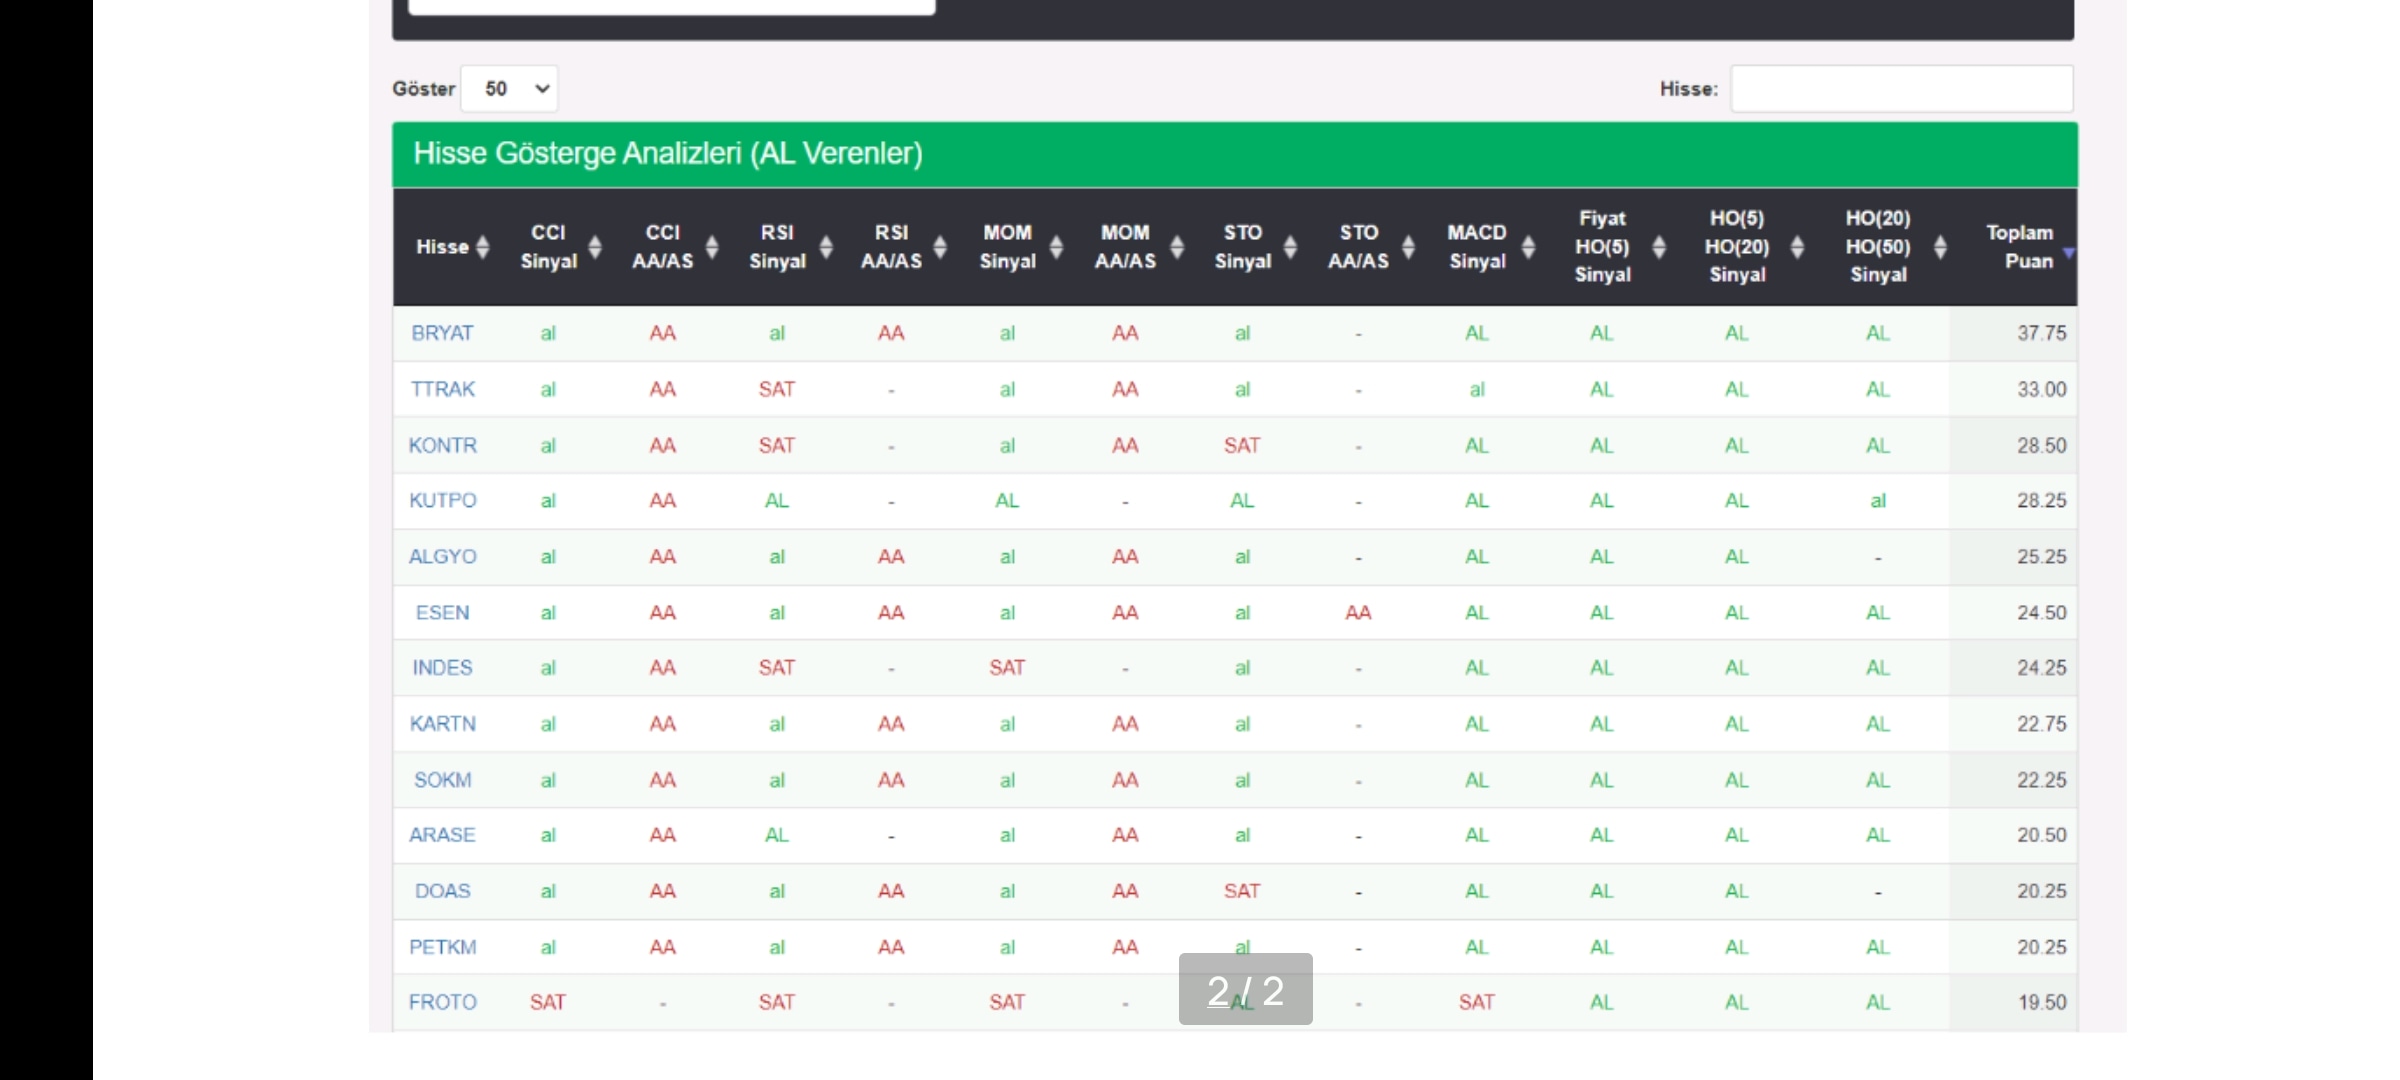
Task: Click TTRAK's RSI Sinyal SAT cell
Action: coord(776,389)
